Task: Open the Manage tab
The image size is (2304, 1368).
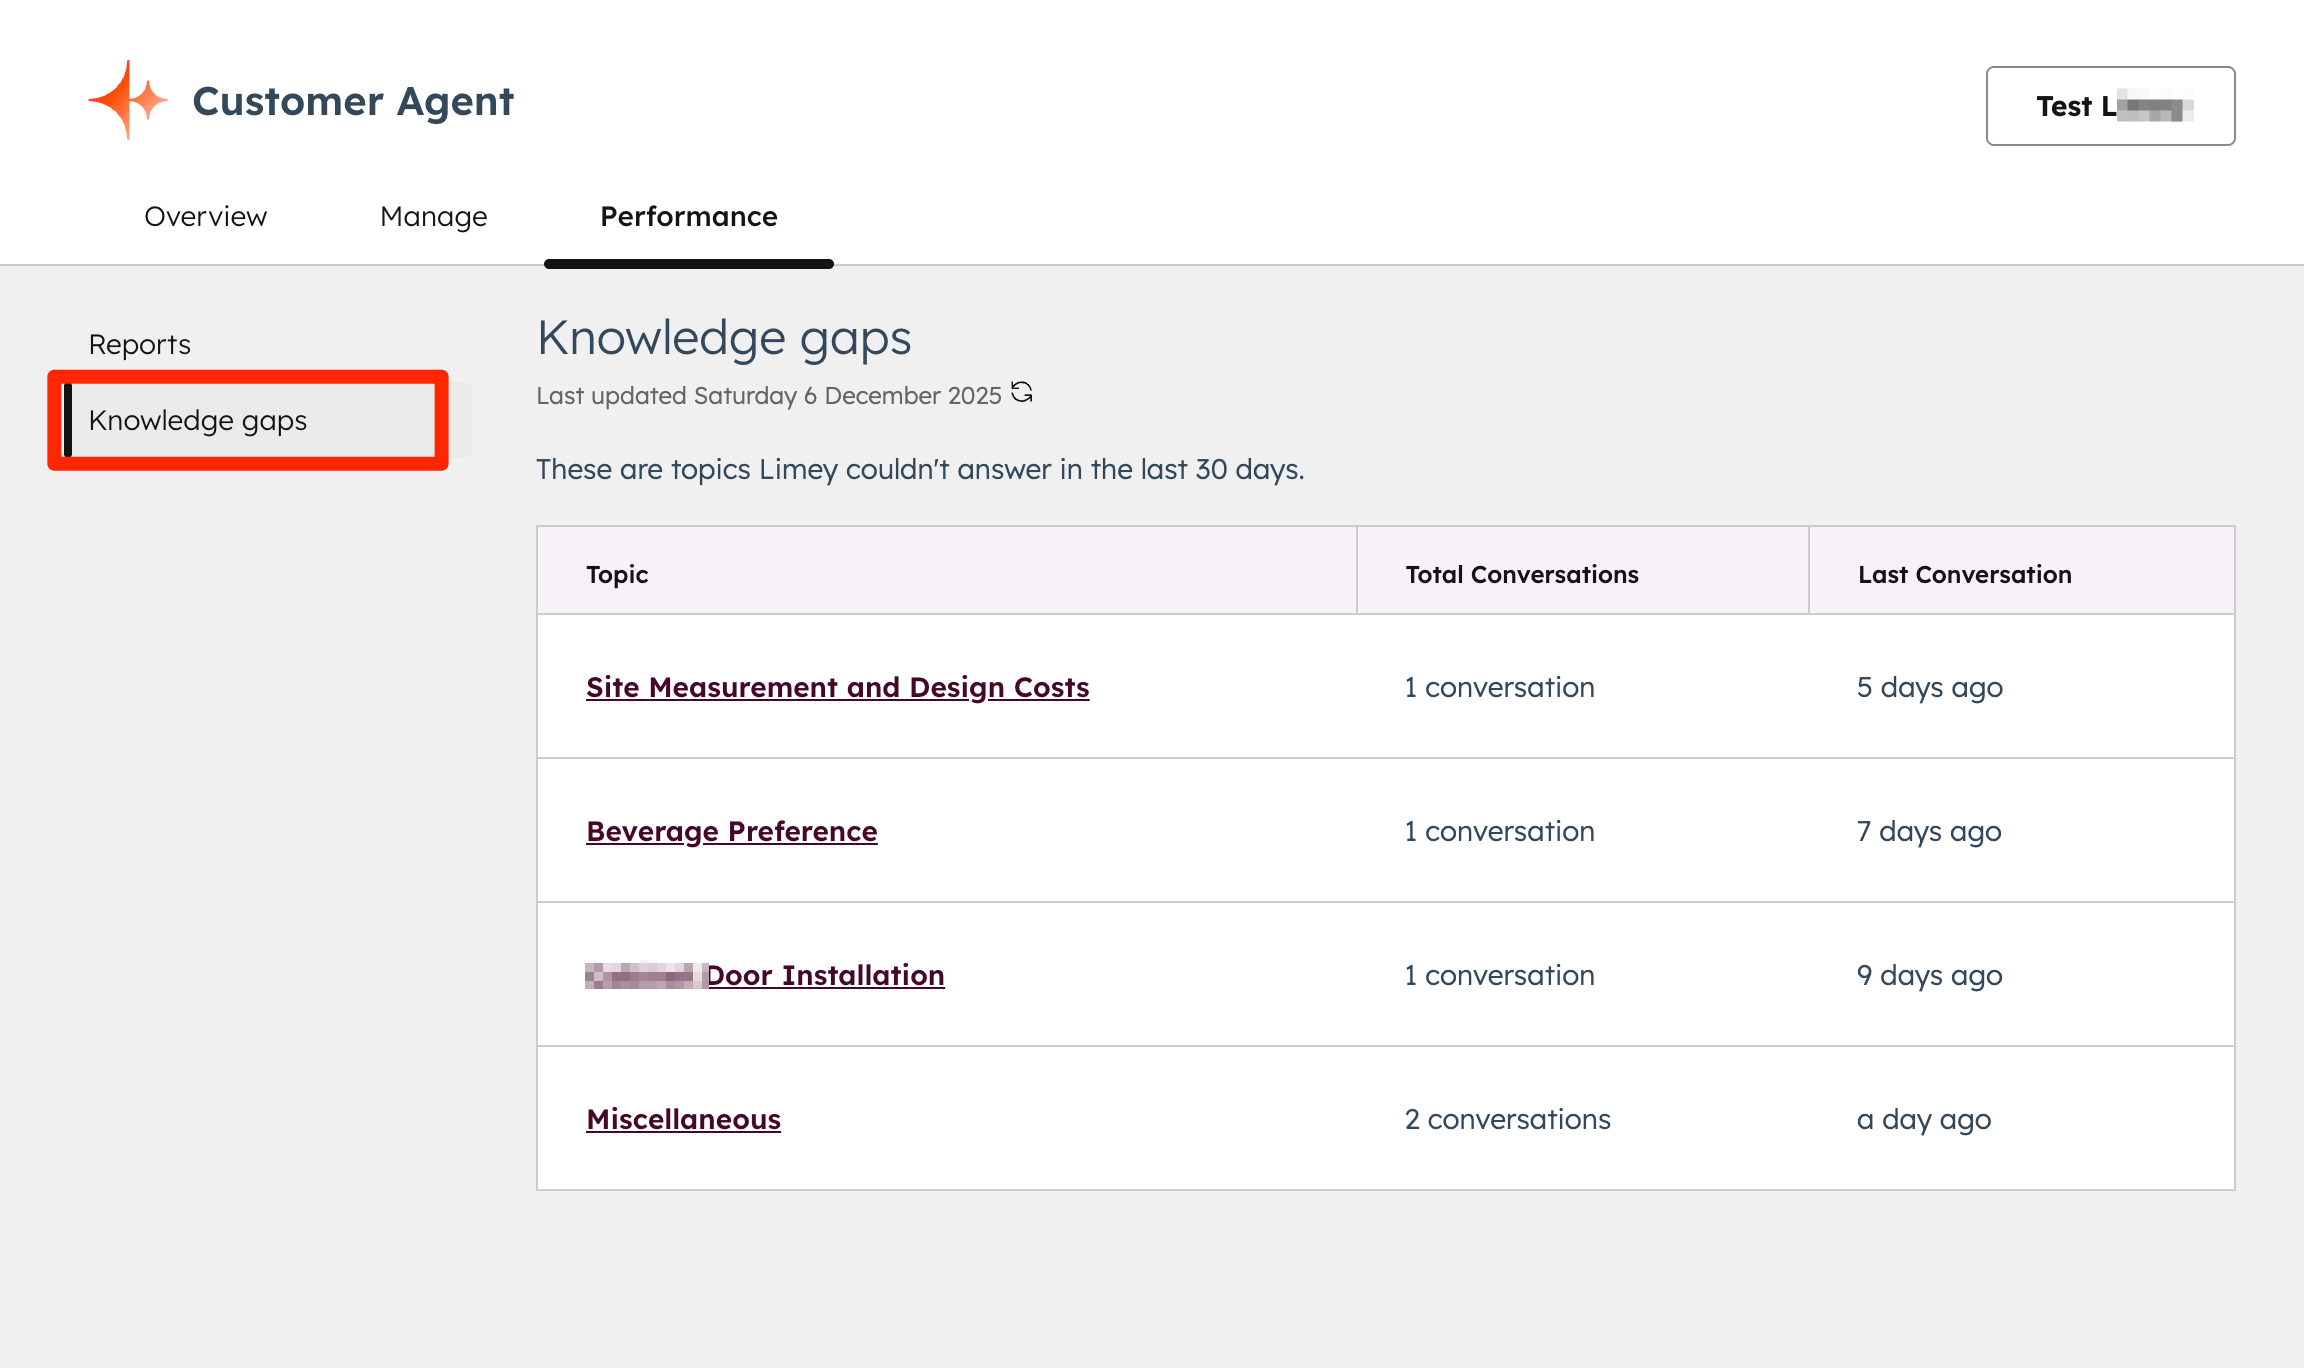Action: point(433,216)
